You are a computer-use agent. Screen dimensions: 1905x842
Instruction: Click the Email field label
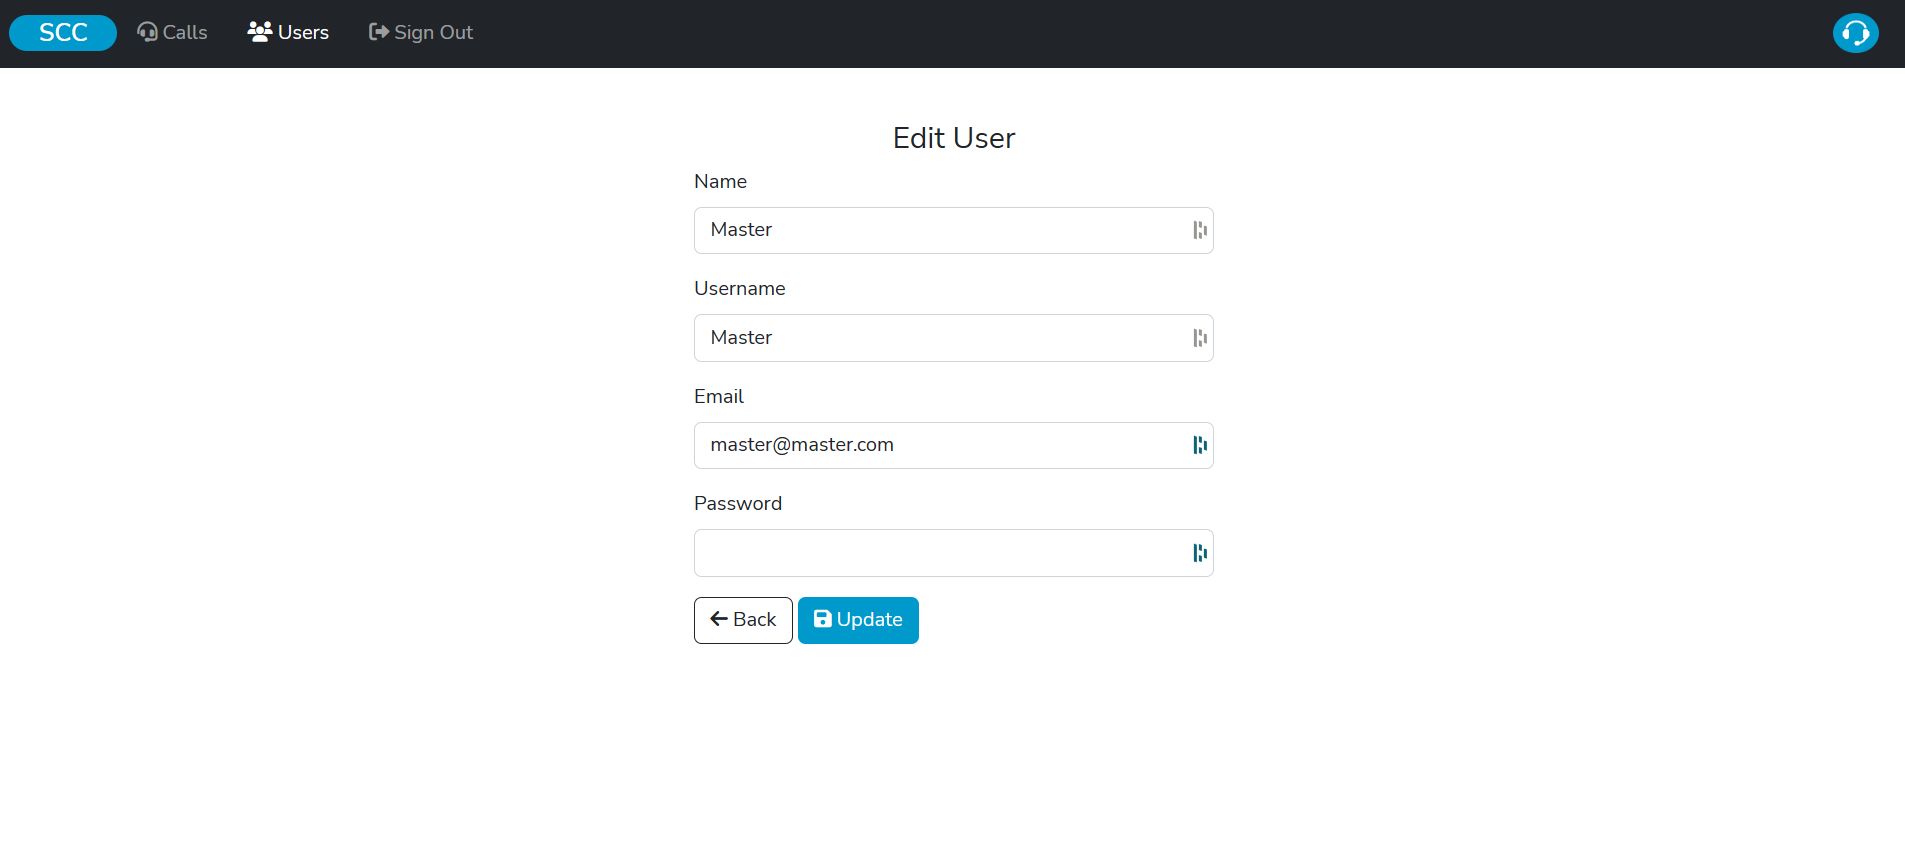tap(718, 396)
